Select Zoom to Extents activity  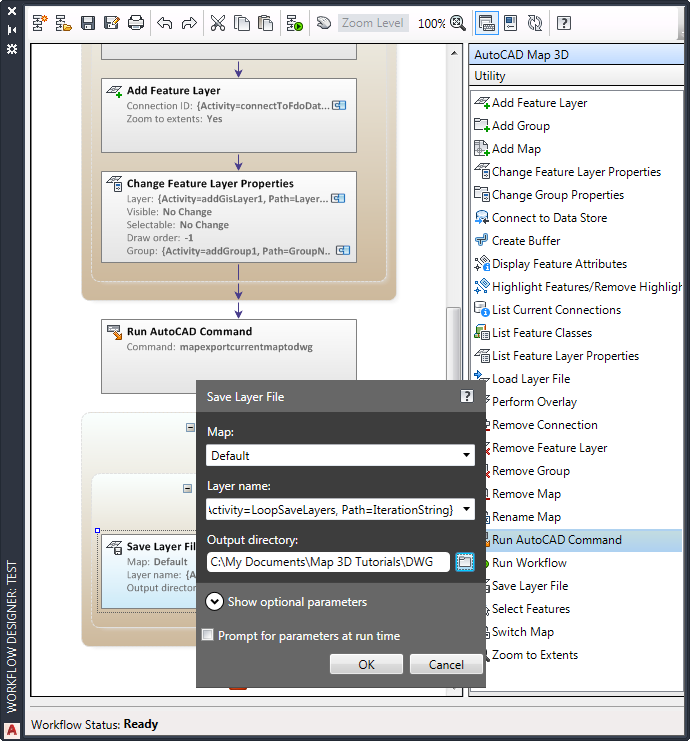click(x=535, y=655)
